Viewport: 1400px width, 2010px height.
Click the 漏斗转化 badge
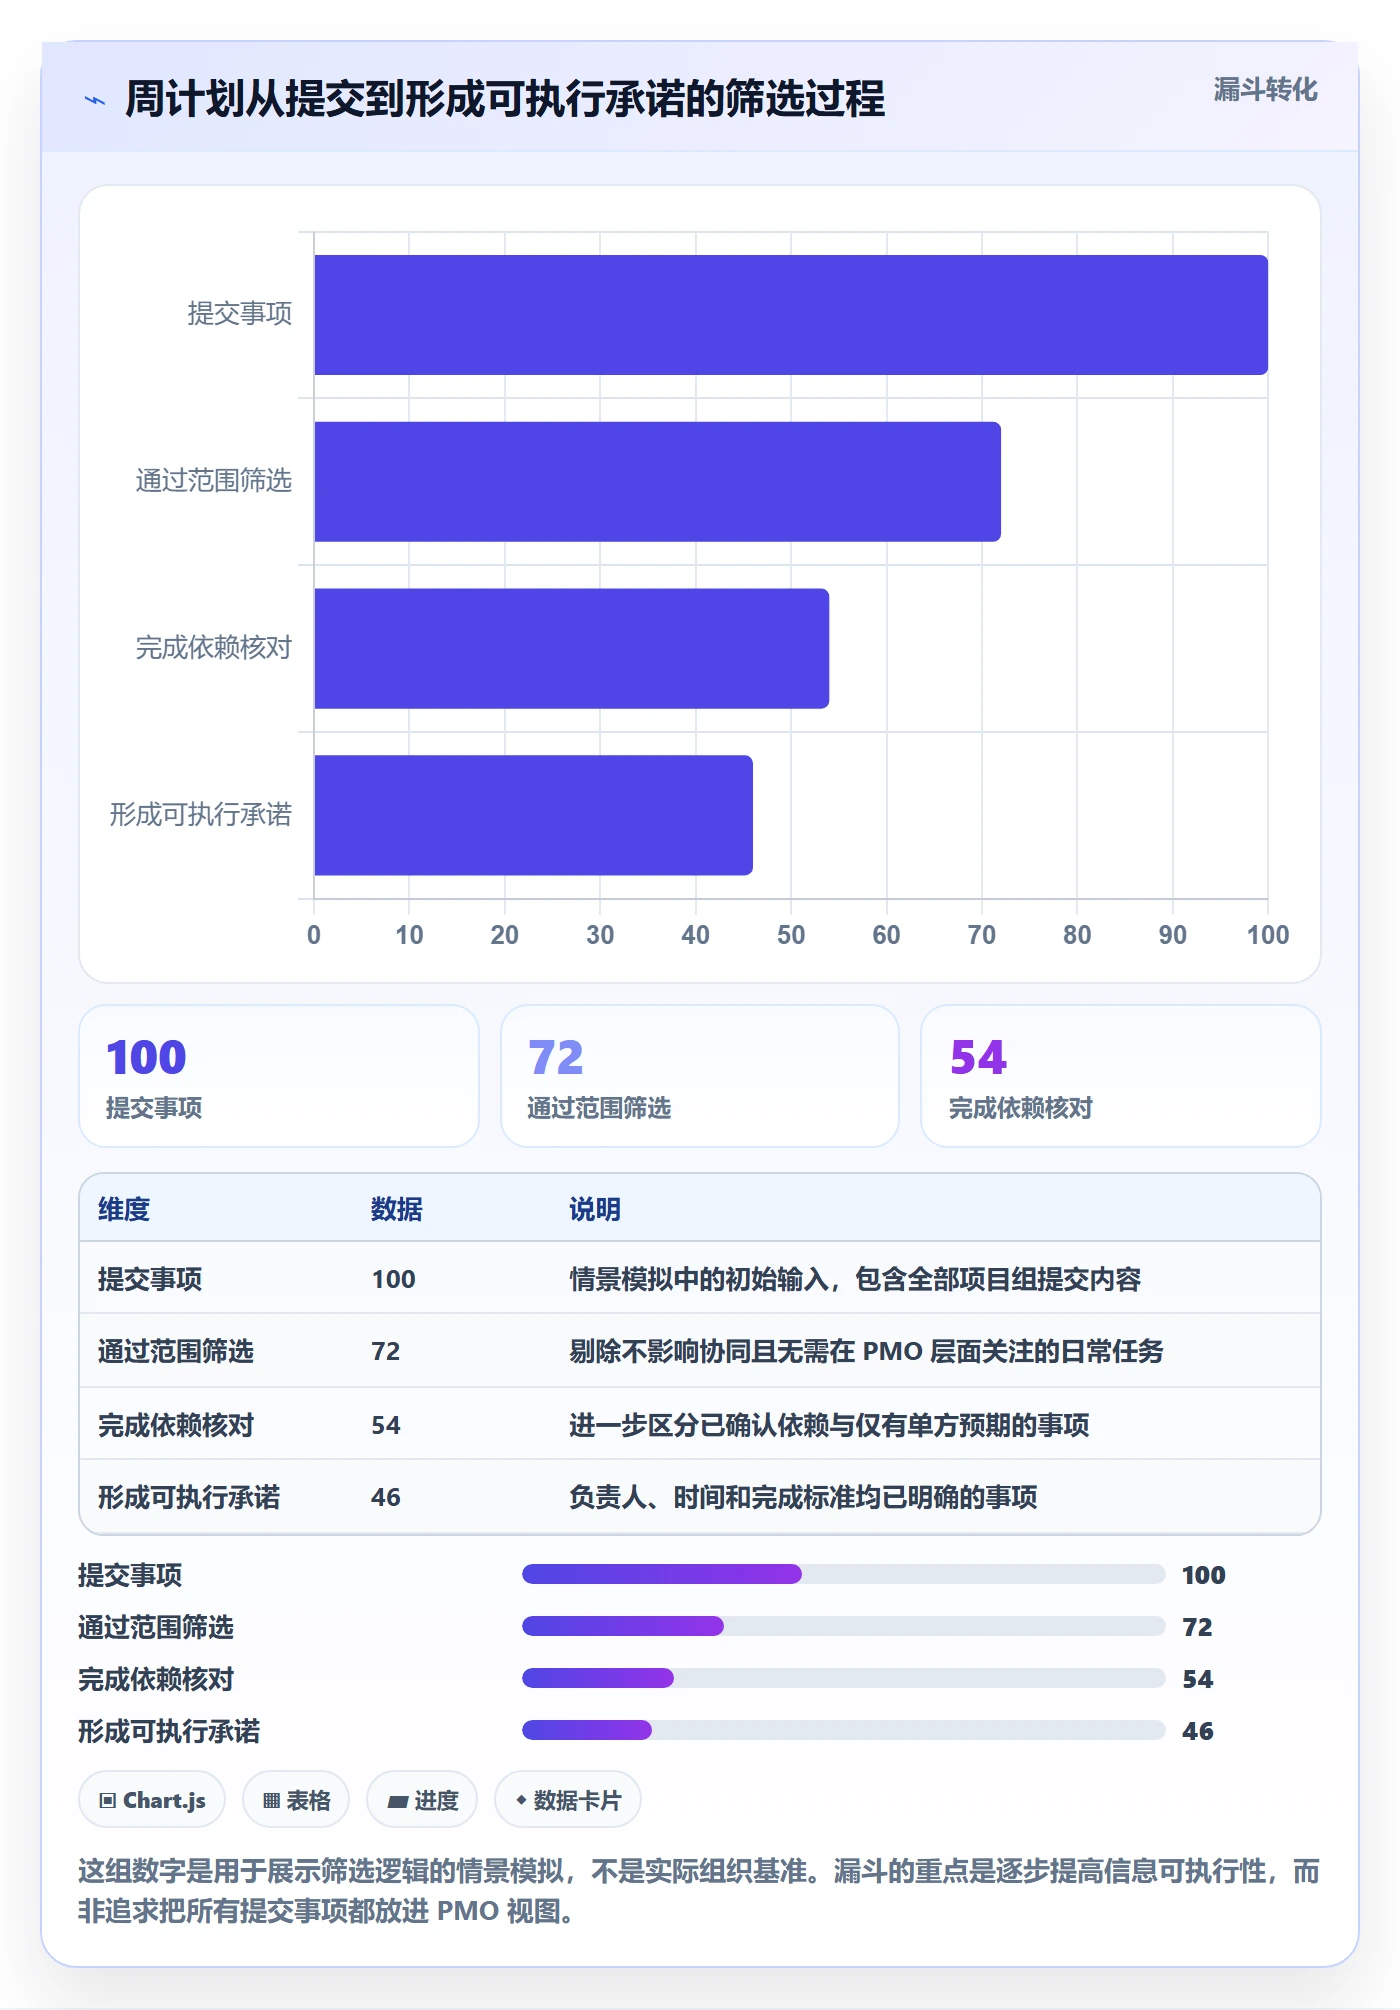click(x=1265, y=90)
